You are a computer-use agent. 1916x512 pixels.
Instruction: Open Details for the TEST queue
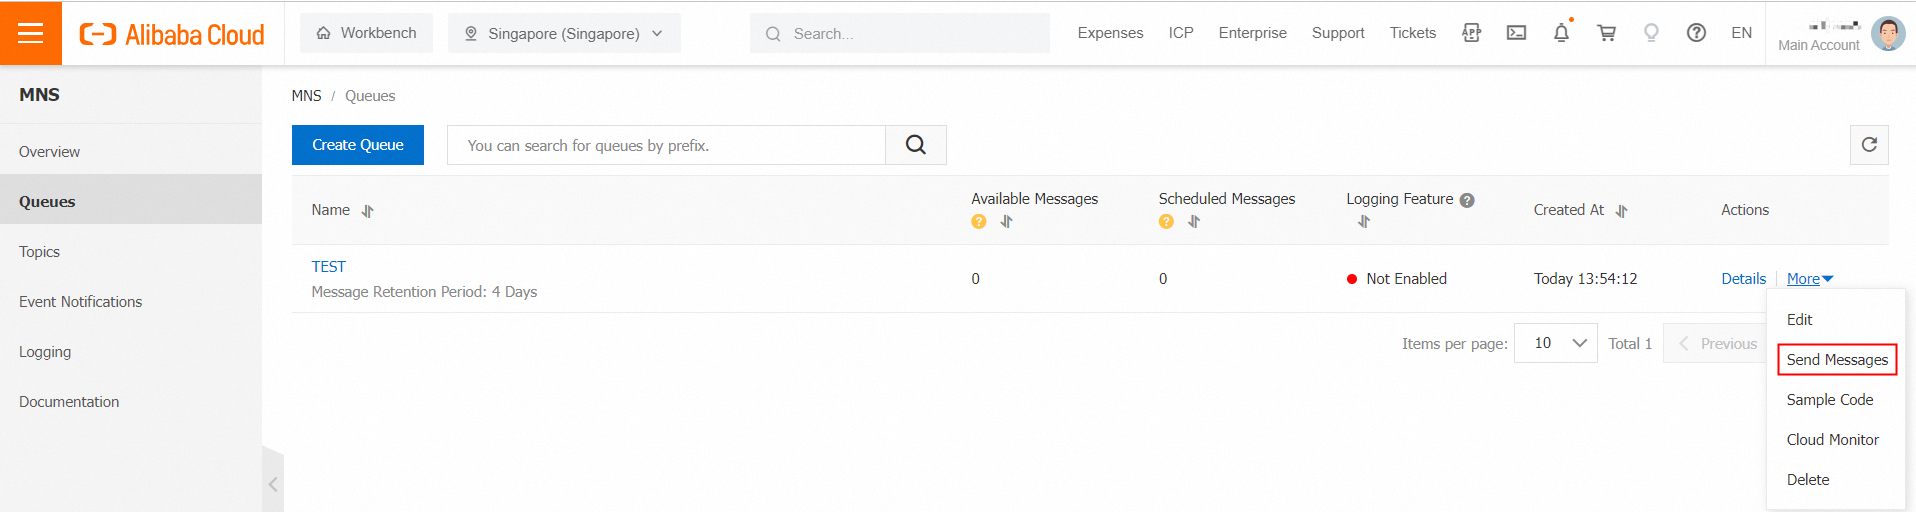pyautogui.click(x=1743, y=278)
